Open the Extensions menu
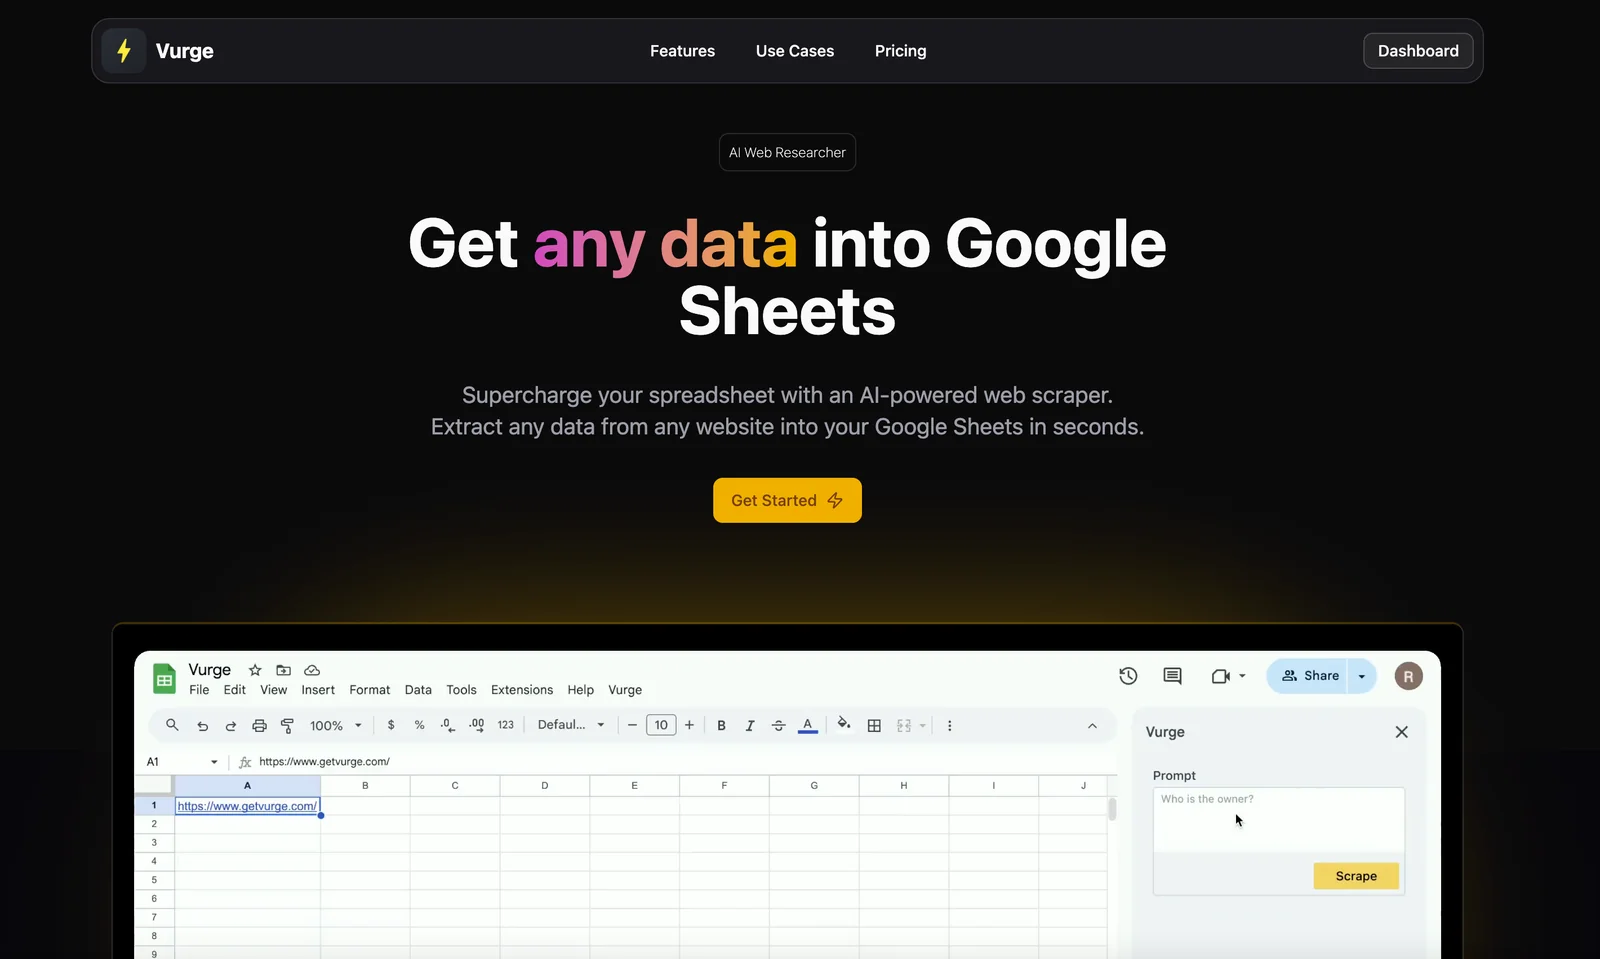Image resolution: width=1600 pixels, height=959 pixels. 521,690
